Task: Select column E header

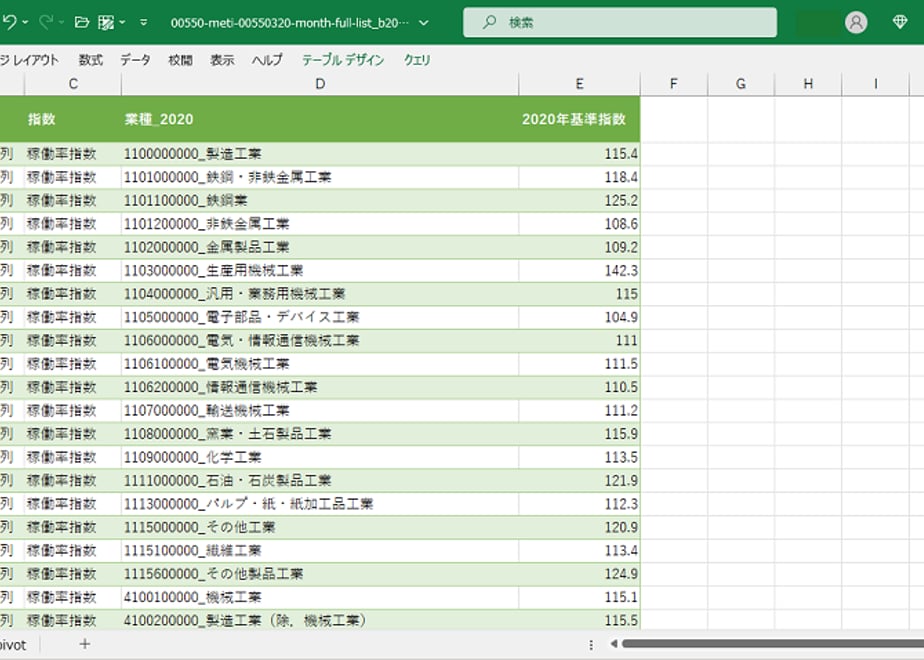Action: pos(580,84)
